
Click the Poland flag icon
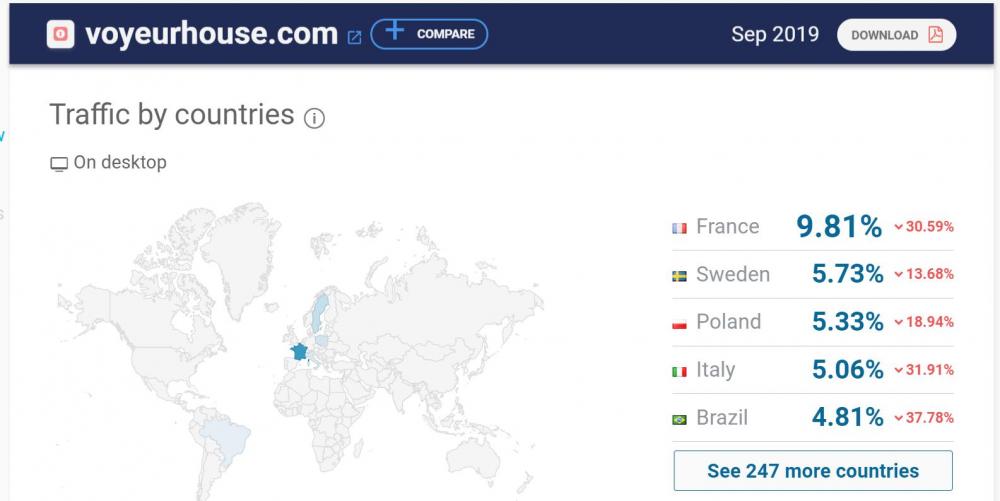click(x=680, y=324)
